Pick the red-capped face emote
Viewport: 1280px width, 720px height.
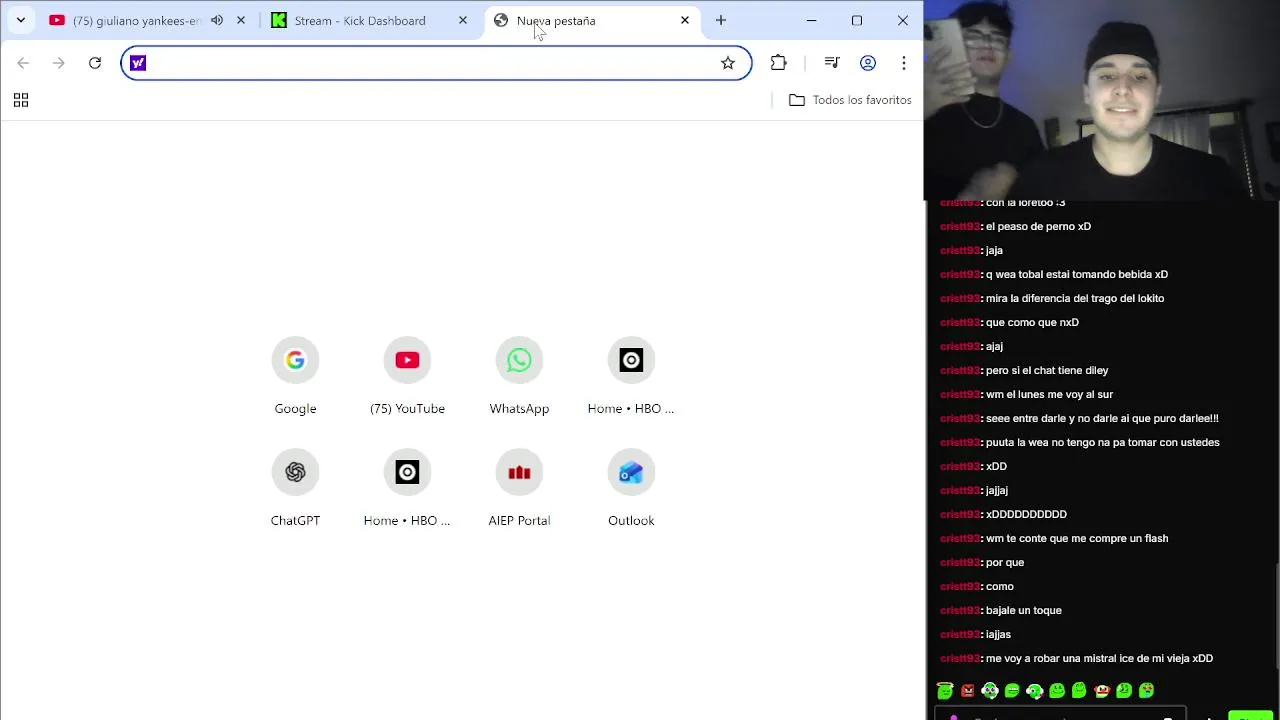coord(1102,690)
